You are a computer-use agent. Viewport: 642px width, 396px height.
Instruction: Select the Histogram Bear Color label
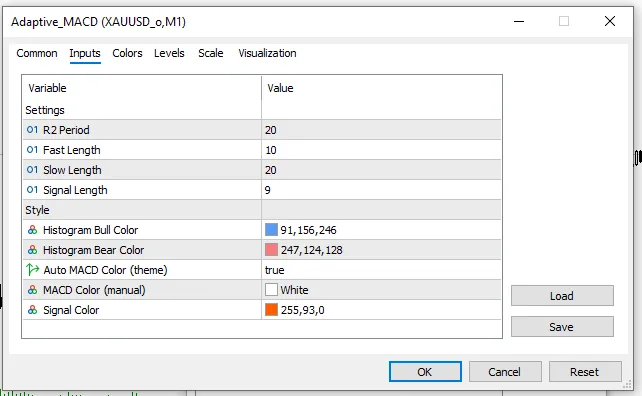93,250
